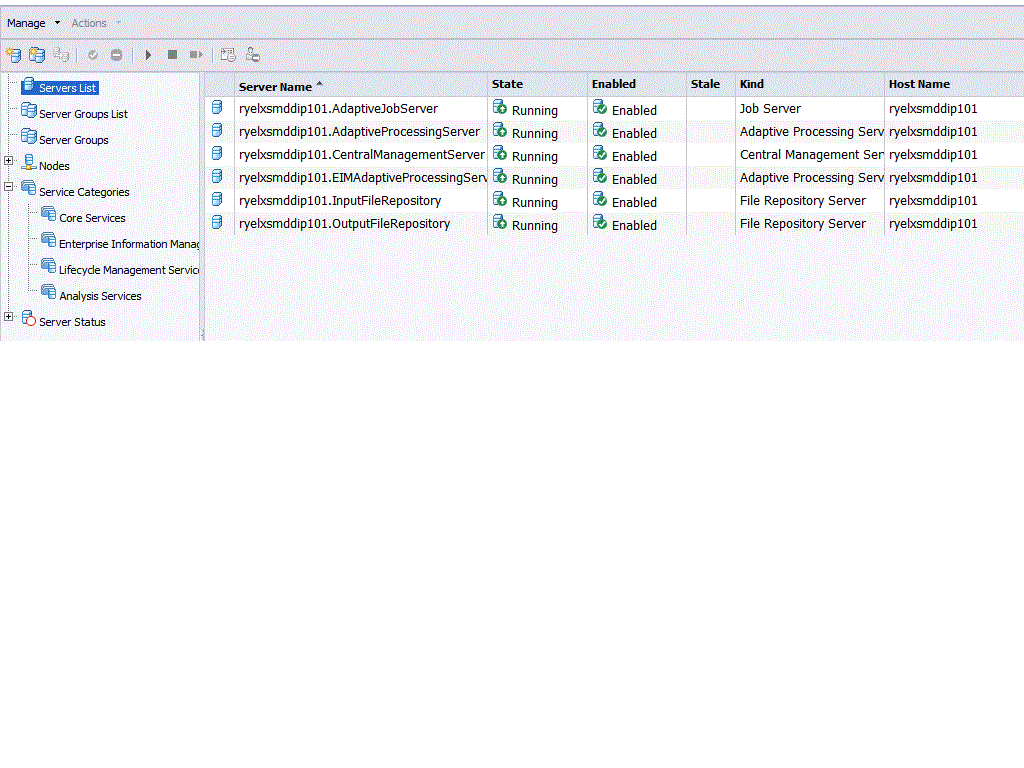Click the Host Name column header

920,84
